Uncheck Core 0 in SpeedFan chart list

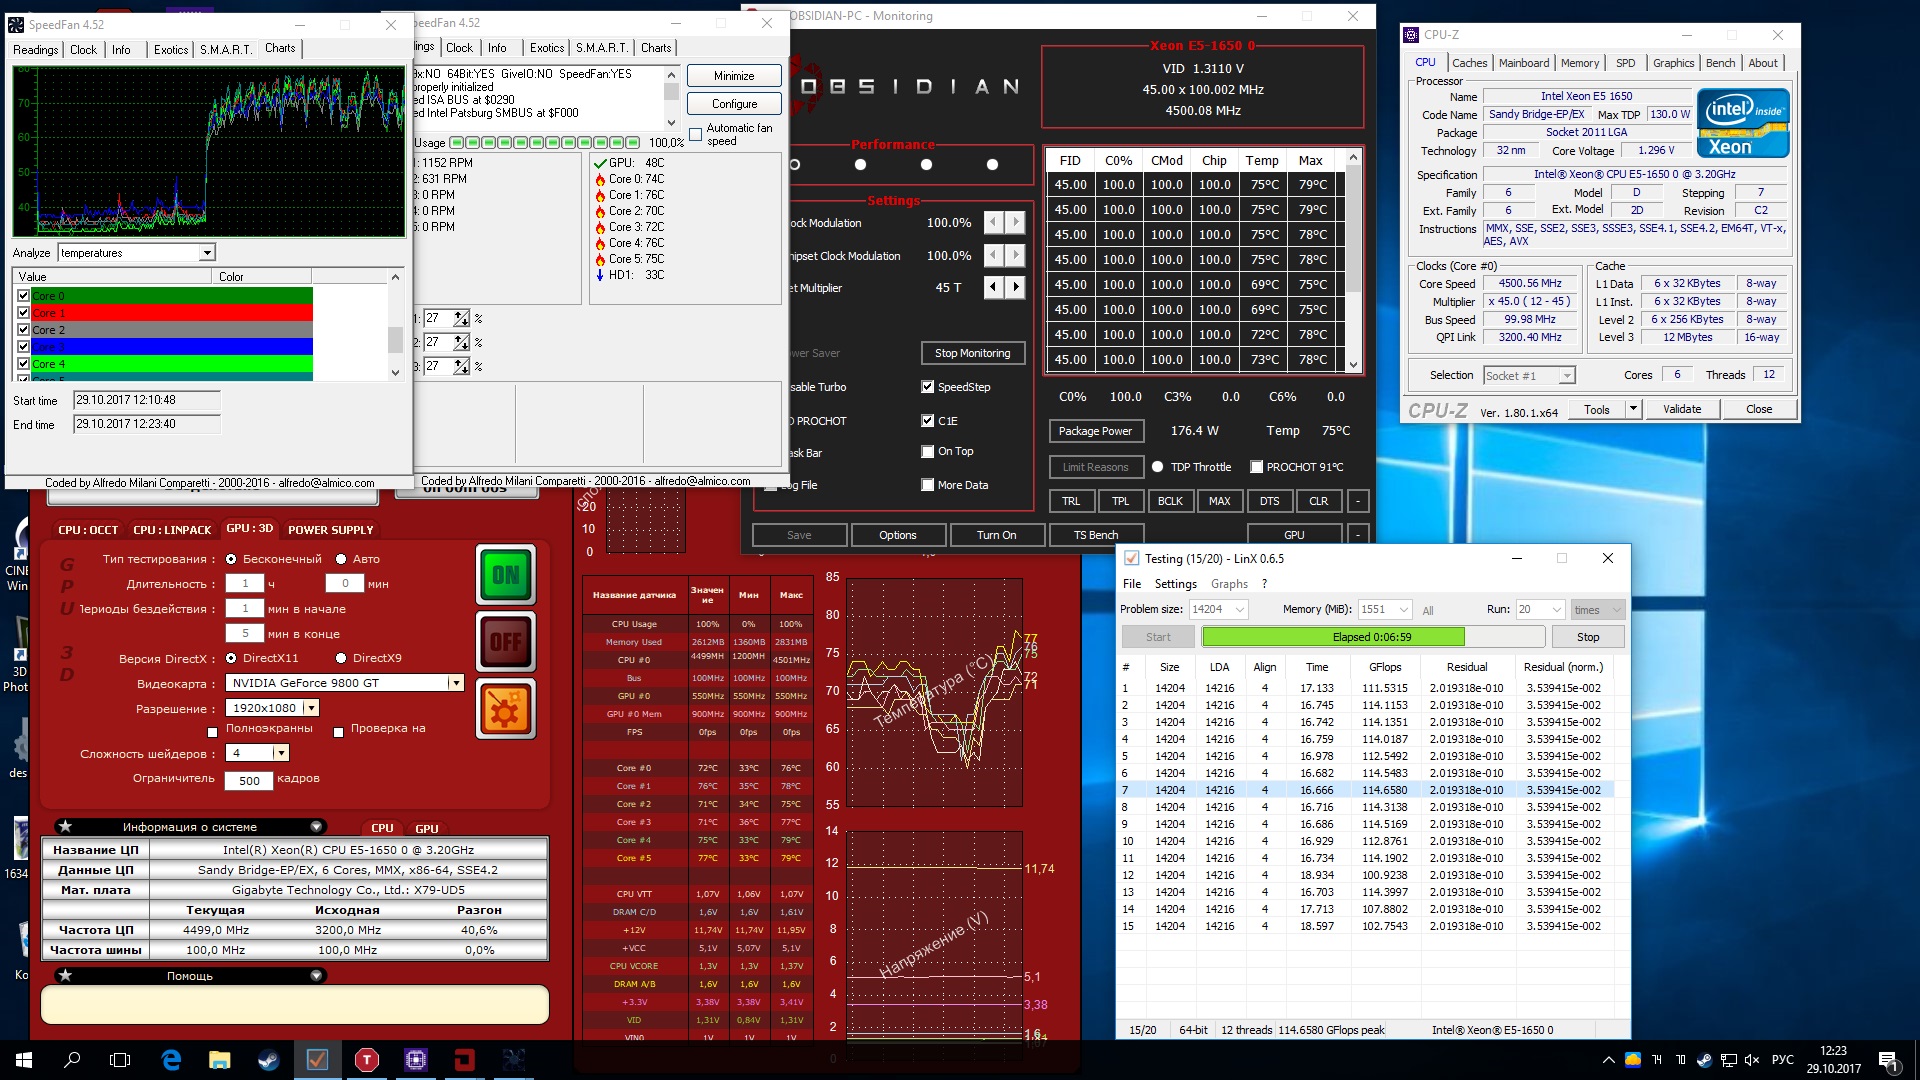[24, 296]
